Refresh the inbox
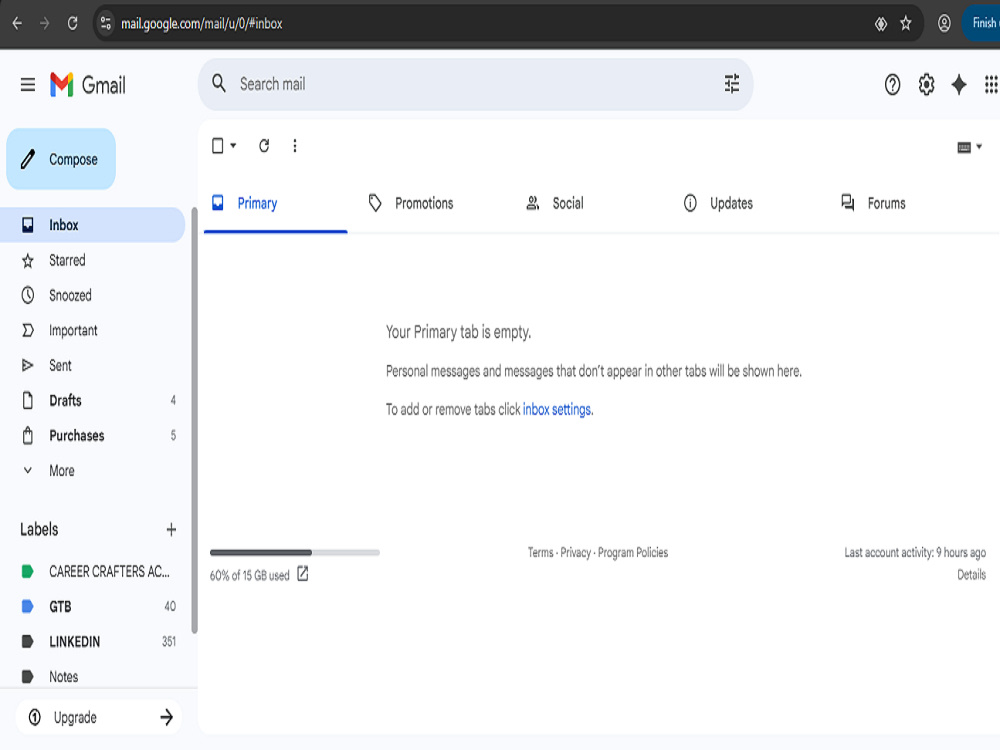Image resolution: width=1000 pixels, height=750 pixels. coord(264,146)
